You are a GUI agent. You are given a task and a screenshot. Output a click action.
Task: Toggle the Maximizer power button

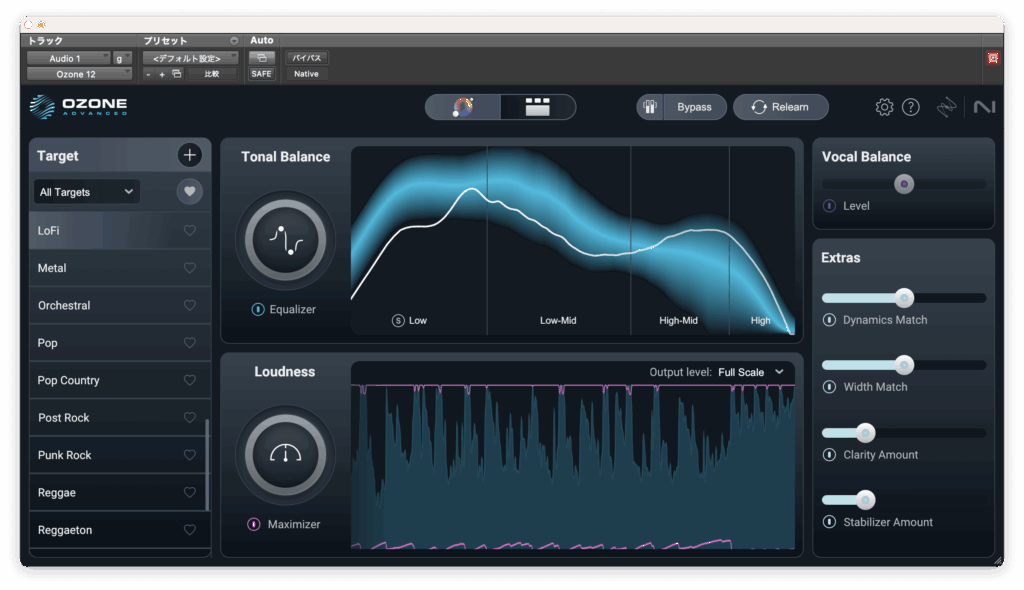point(254,524)
